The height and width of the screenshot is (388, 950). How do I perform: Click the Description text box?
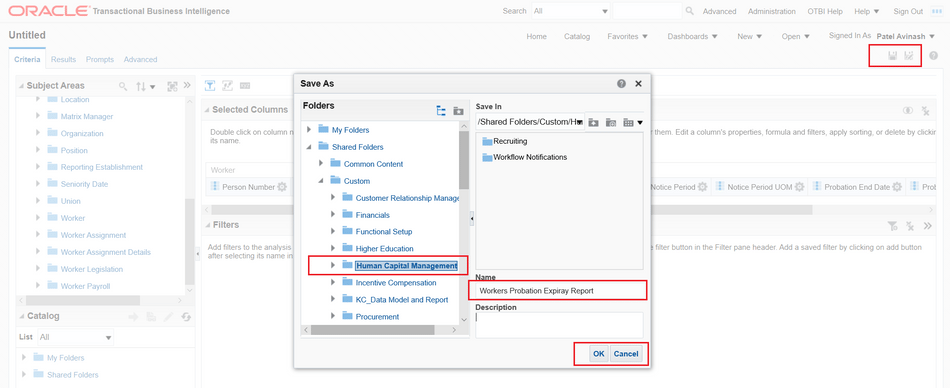coord(560,325)
